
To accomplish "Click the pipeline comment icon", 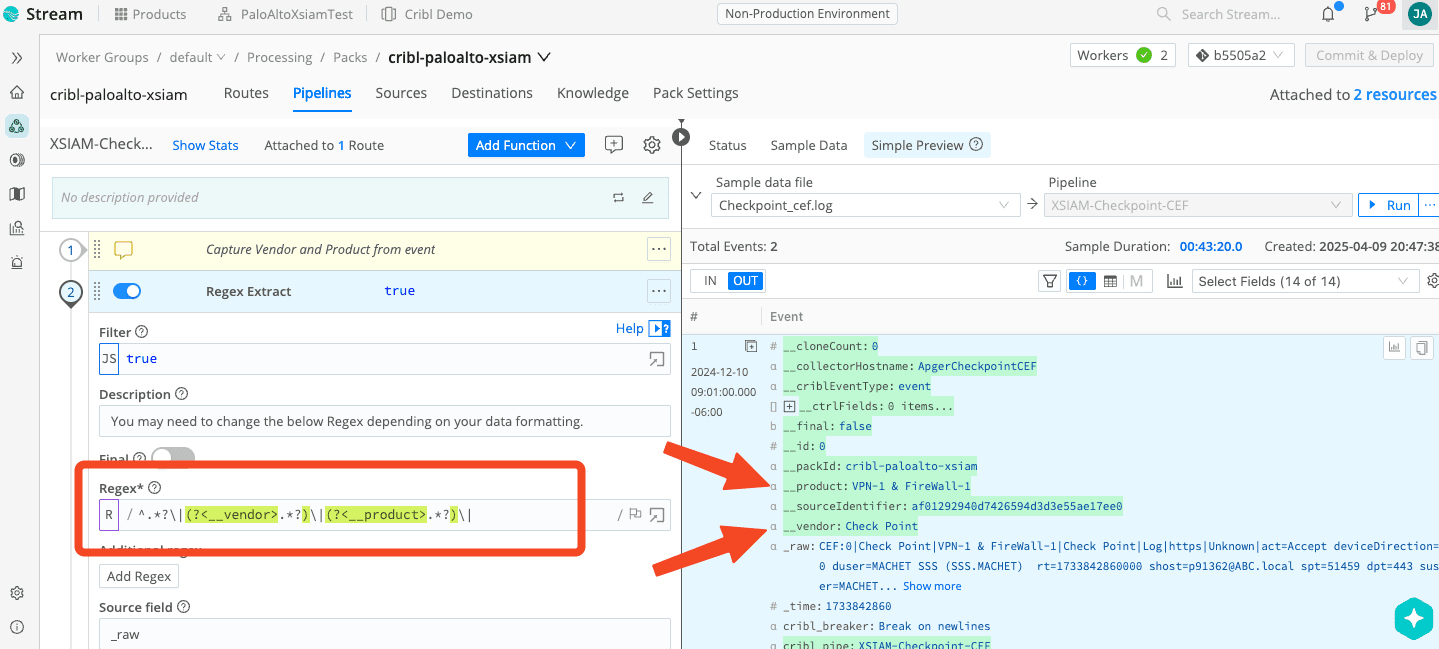I will point(614,145).
